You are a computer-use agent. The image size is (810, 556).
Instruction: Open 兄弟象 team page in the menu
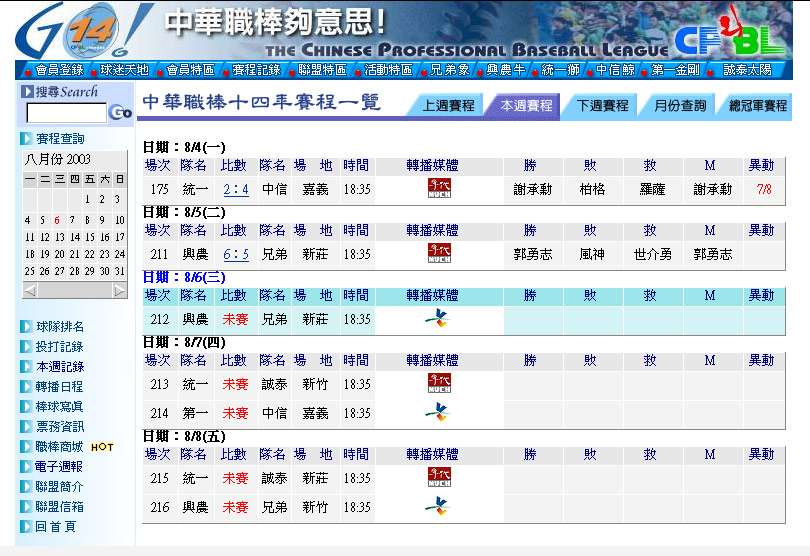[x=450, y=70]
